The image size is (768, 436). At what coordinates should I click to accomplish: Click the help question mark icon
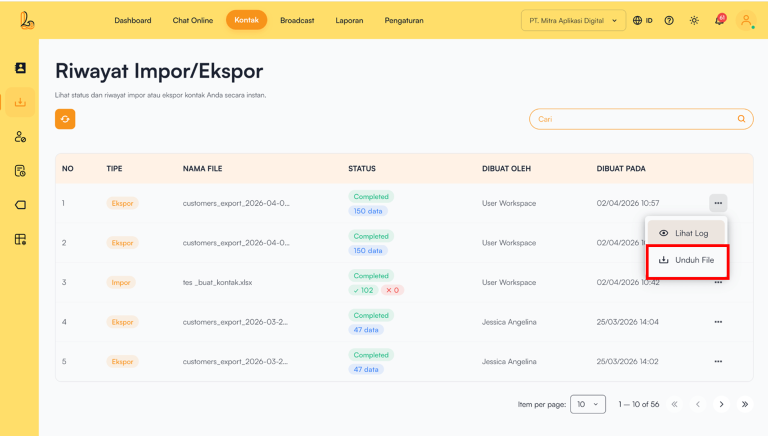[669, 20]
